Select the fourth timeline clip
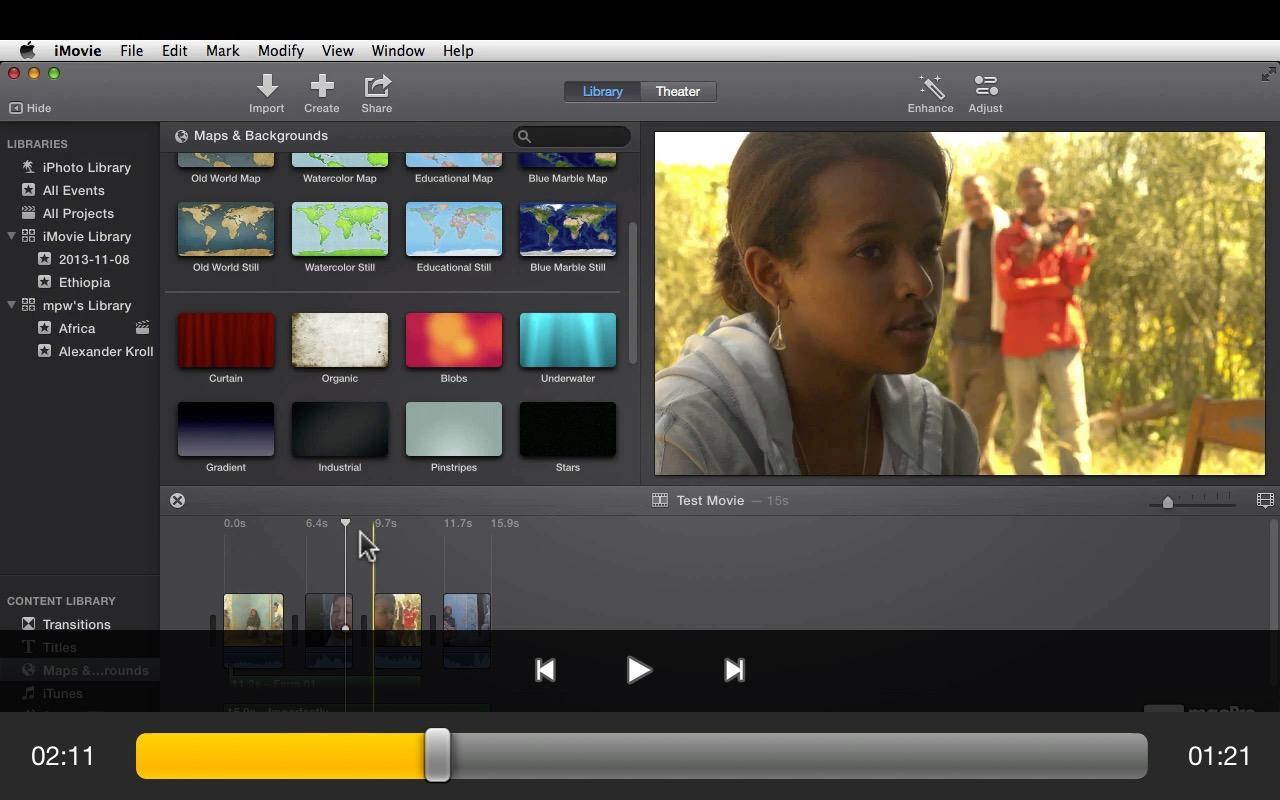The width and height of the screenshot is (1280, 800). tap(467, 630)
